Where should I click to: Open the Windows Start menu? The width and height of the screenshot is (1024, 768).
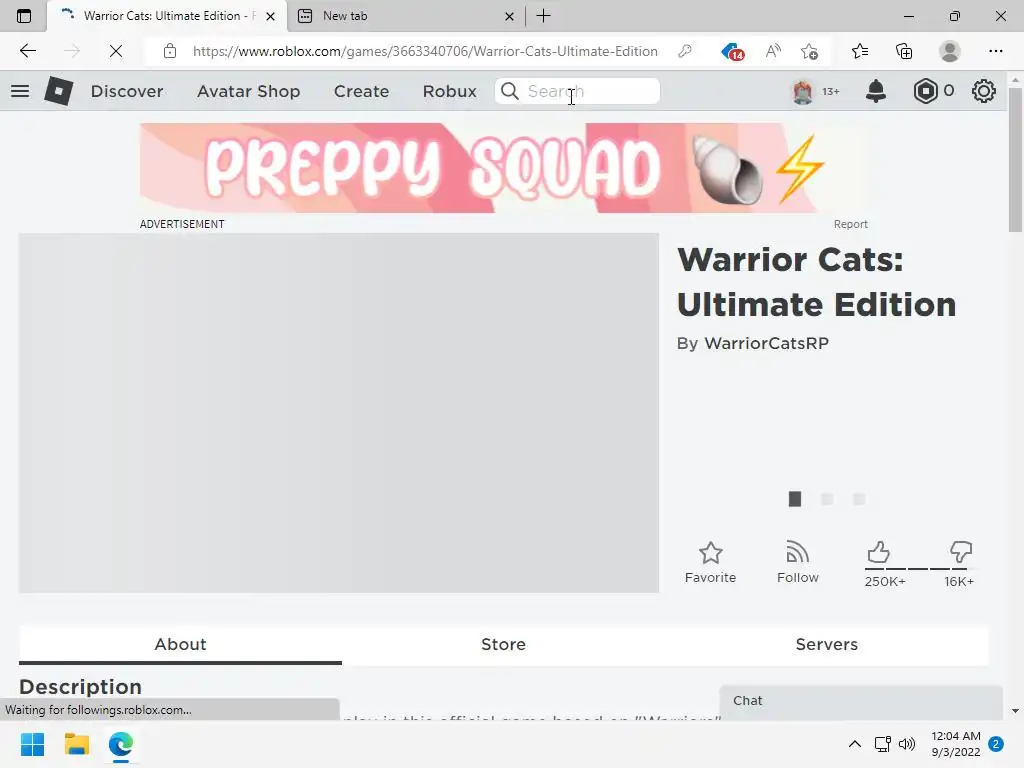(32, 744)
